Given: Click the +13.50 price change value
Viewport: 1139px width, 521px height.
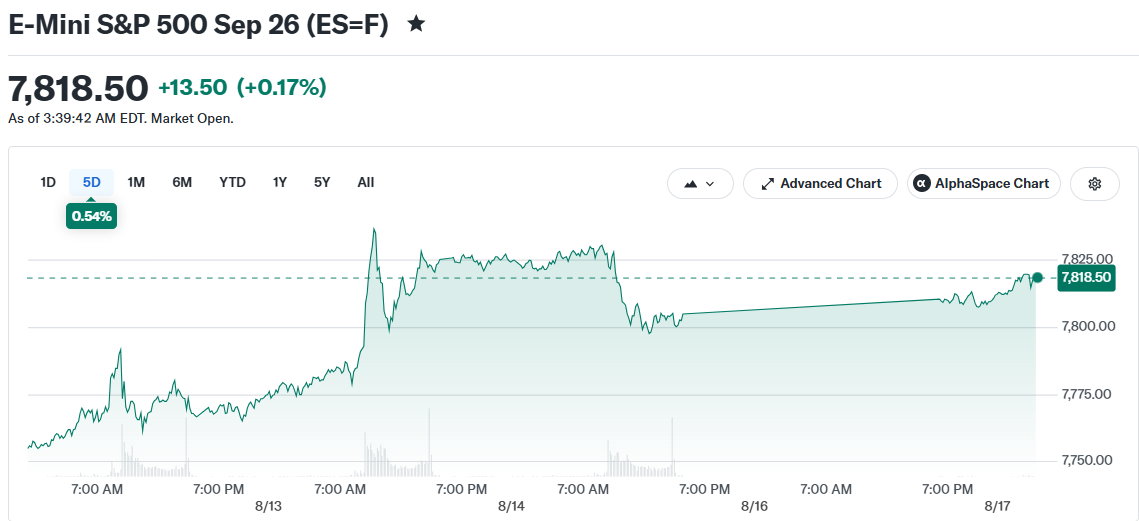Looking at the screenshot, I should coord(193,88).
